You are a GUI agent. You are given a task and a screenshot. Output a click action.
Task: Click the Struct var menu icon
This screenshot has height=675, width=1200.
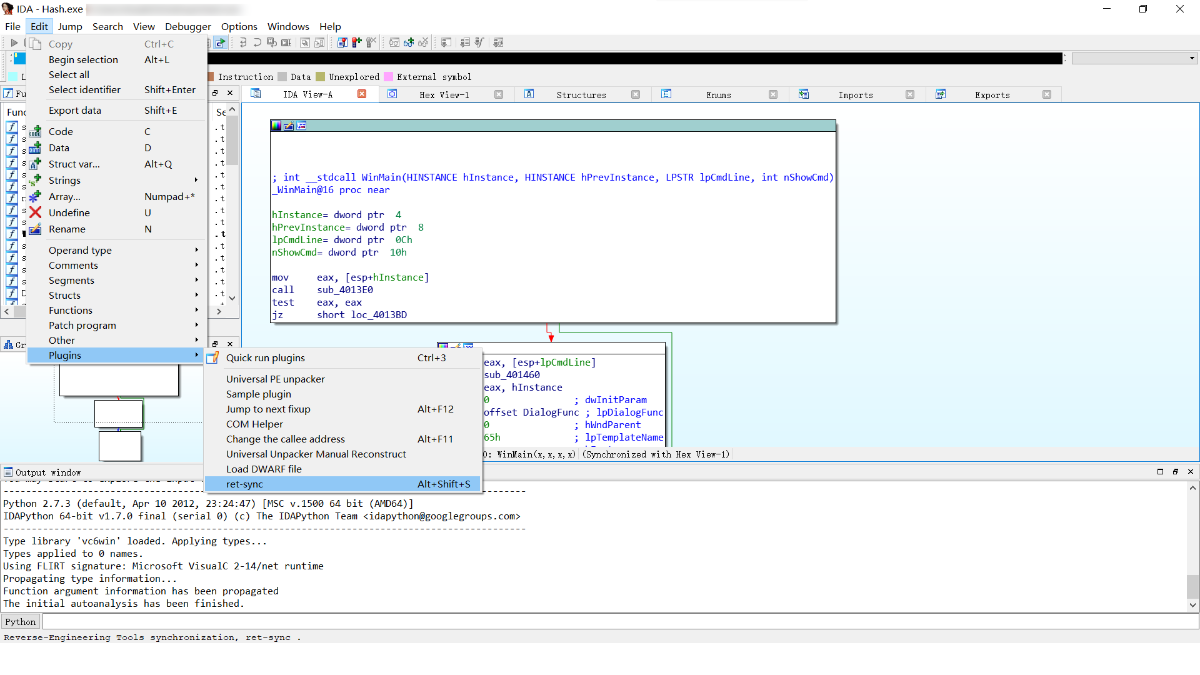(x=36, y=164)
